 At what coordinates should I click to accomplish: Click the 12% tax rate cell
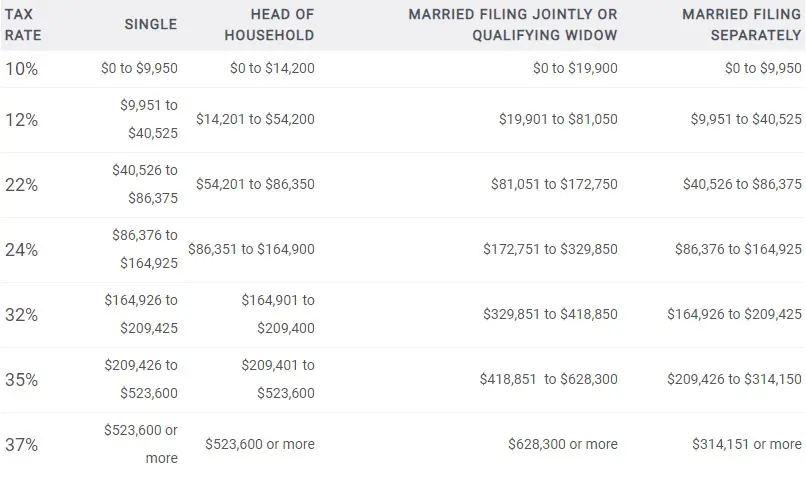coord(22,120)
